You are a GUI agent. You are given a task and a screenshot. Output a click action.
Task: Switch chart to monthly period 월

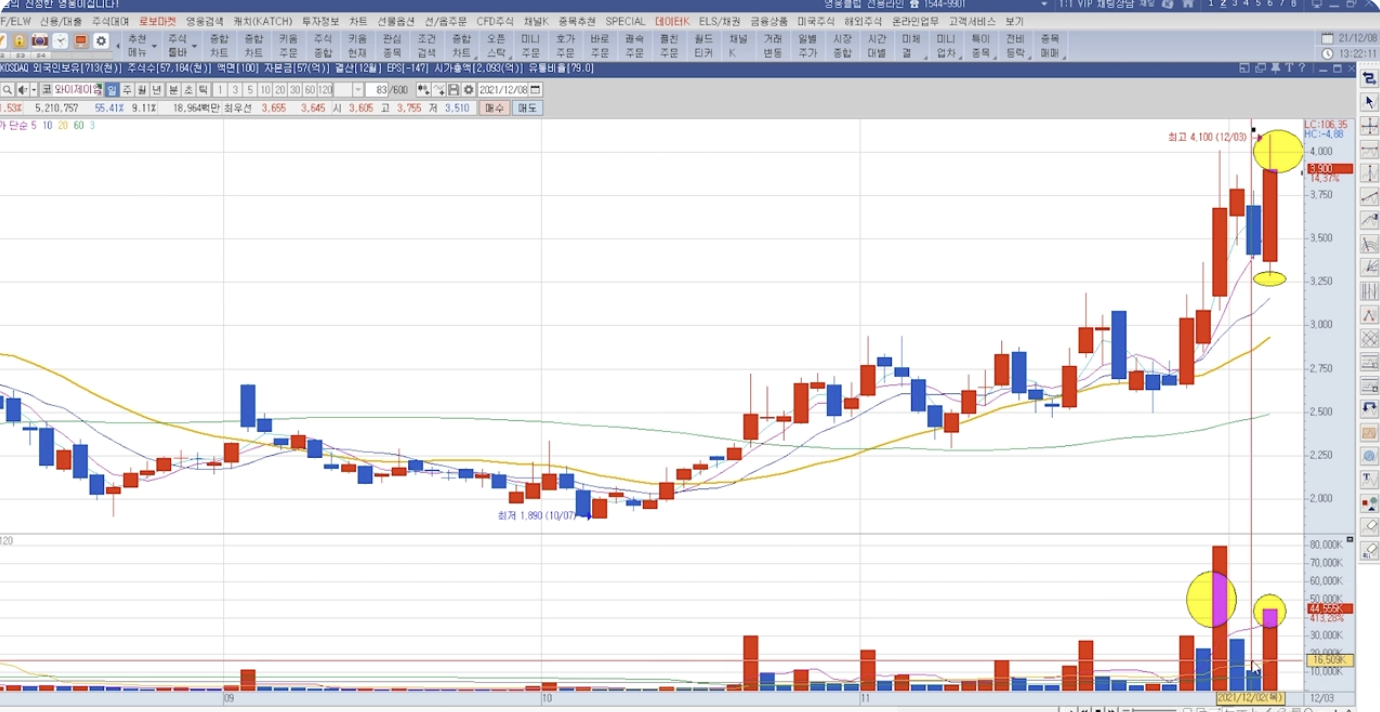141,90
